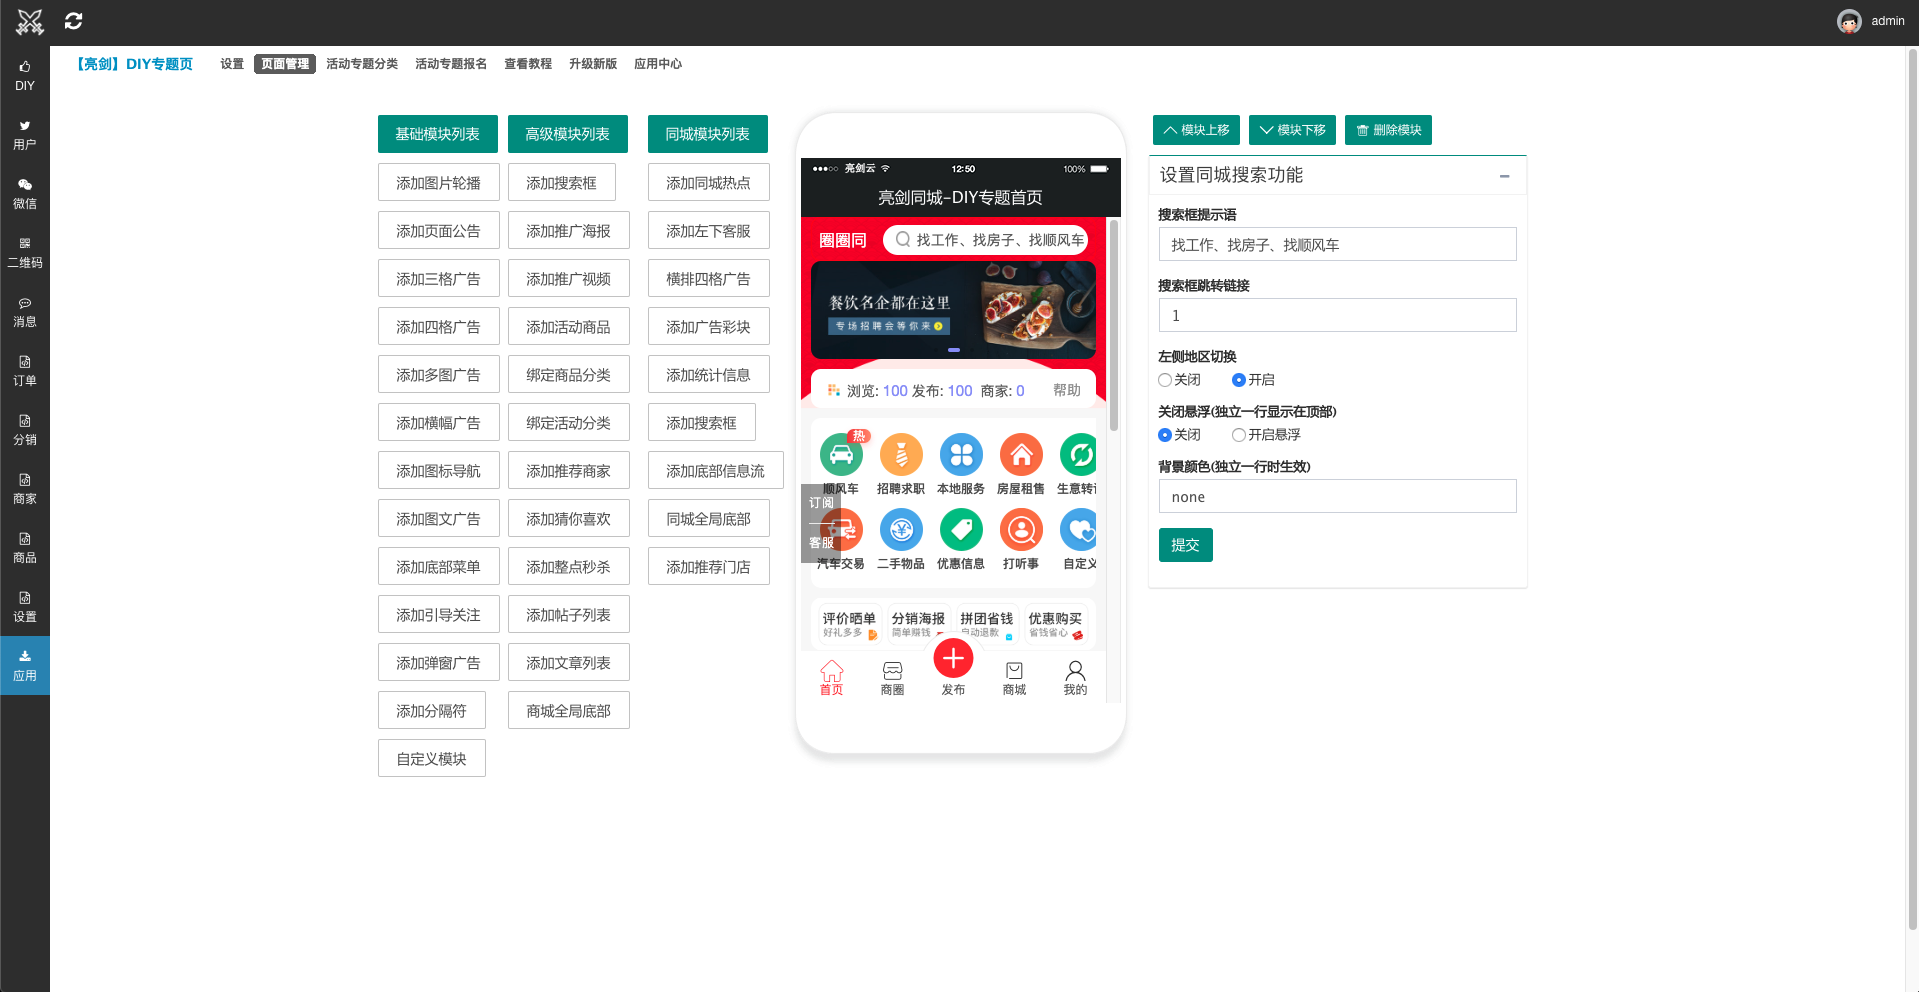Image resolution: width=1919 pixels, height=992 pixels.
Task: Open 商城 from the preview bottom navigation
Action: (x=1014, y=676)
